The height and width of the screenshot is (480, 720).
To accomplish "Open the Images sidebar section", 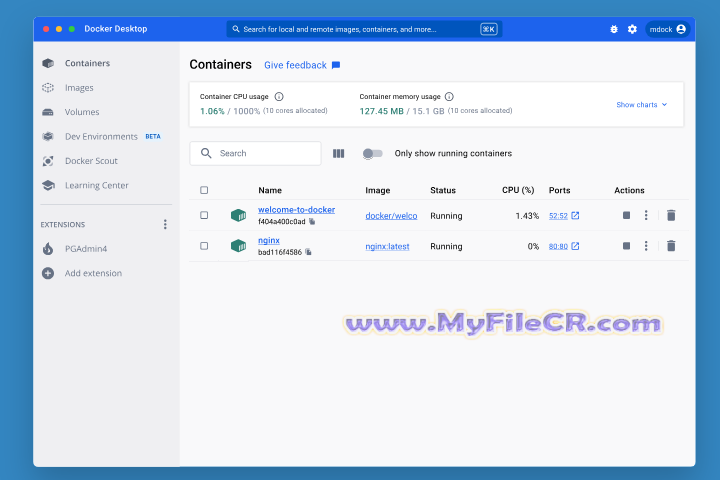I will tap(79, 88).
